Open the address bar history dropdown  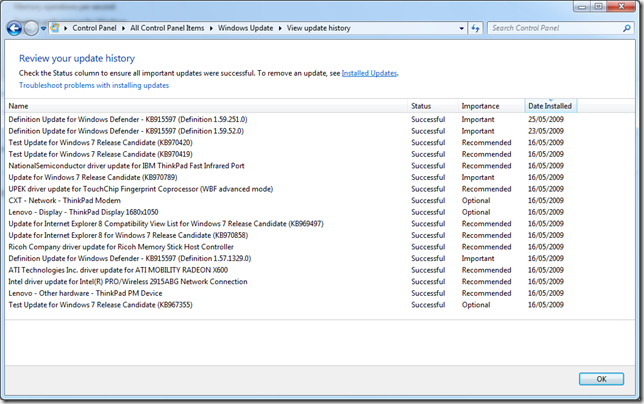(x=462, y=28)
